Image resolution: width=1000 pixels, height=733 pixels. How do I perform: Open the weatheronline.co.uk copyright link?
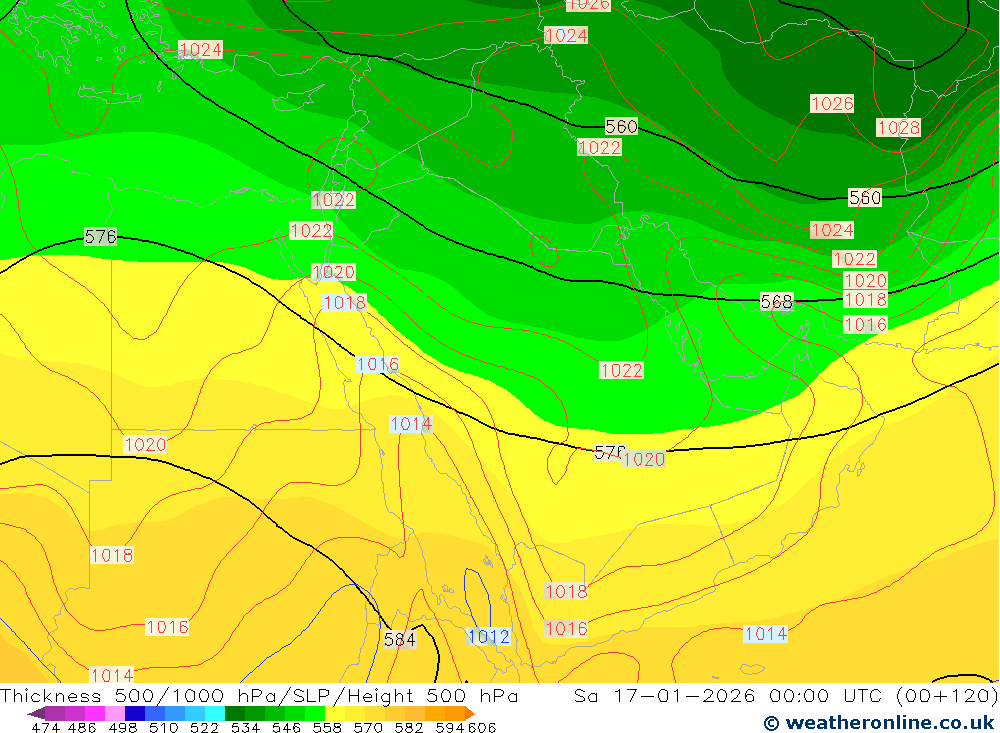pos(879,723)
